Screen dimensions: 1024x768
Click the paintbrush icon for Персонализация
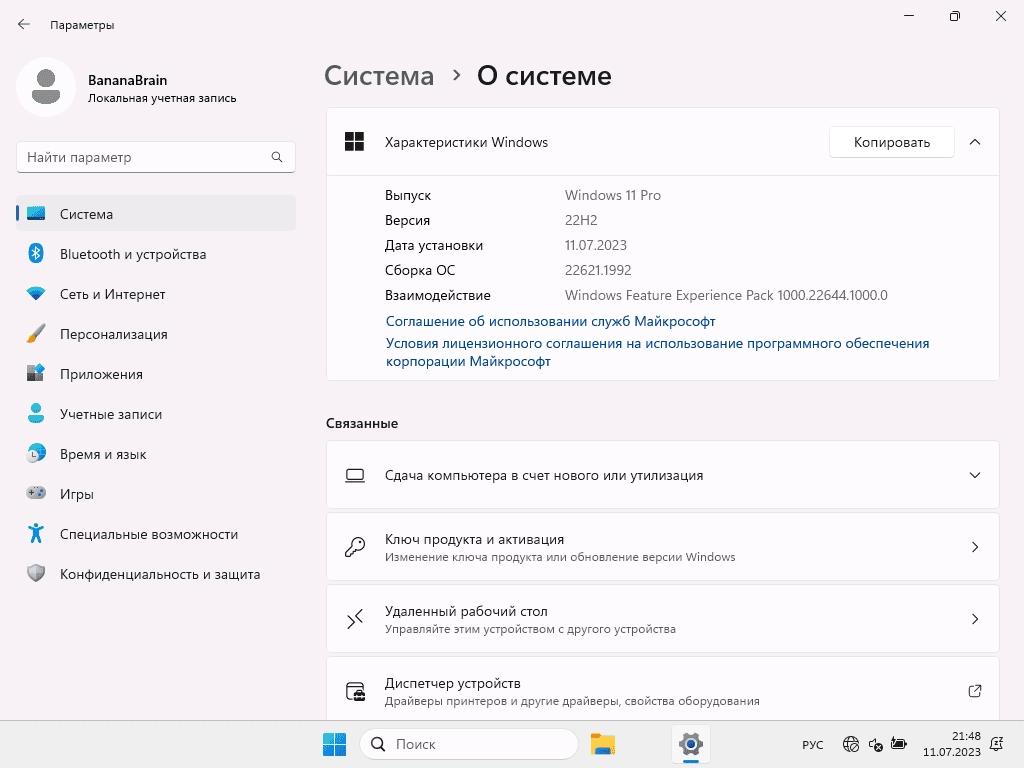[36, 334]
